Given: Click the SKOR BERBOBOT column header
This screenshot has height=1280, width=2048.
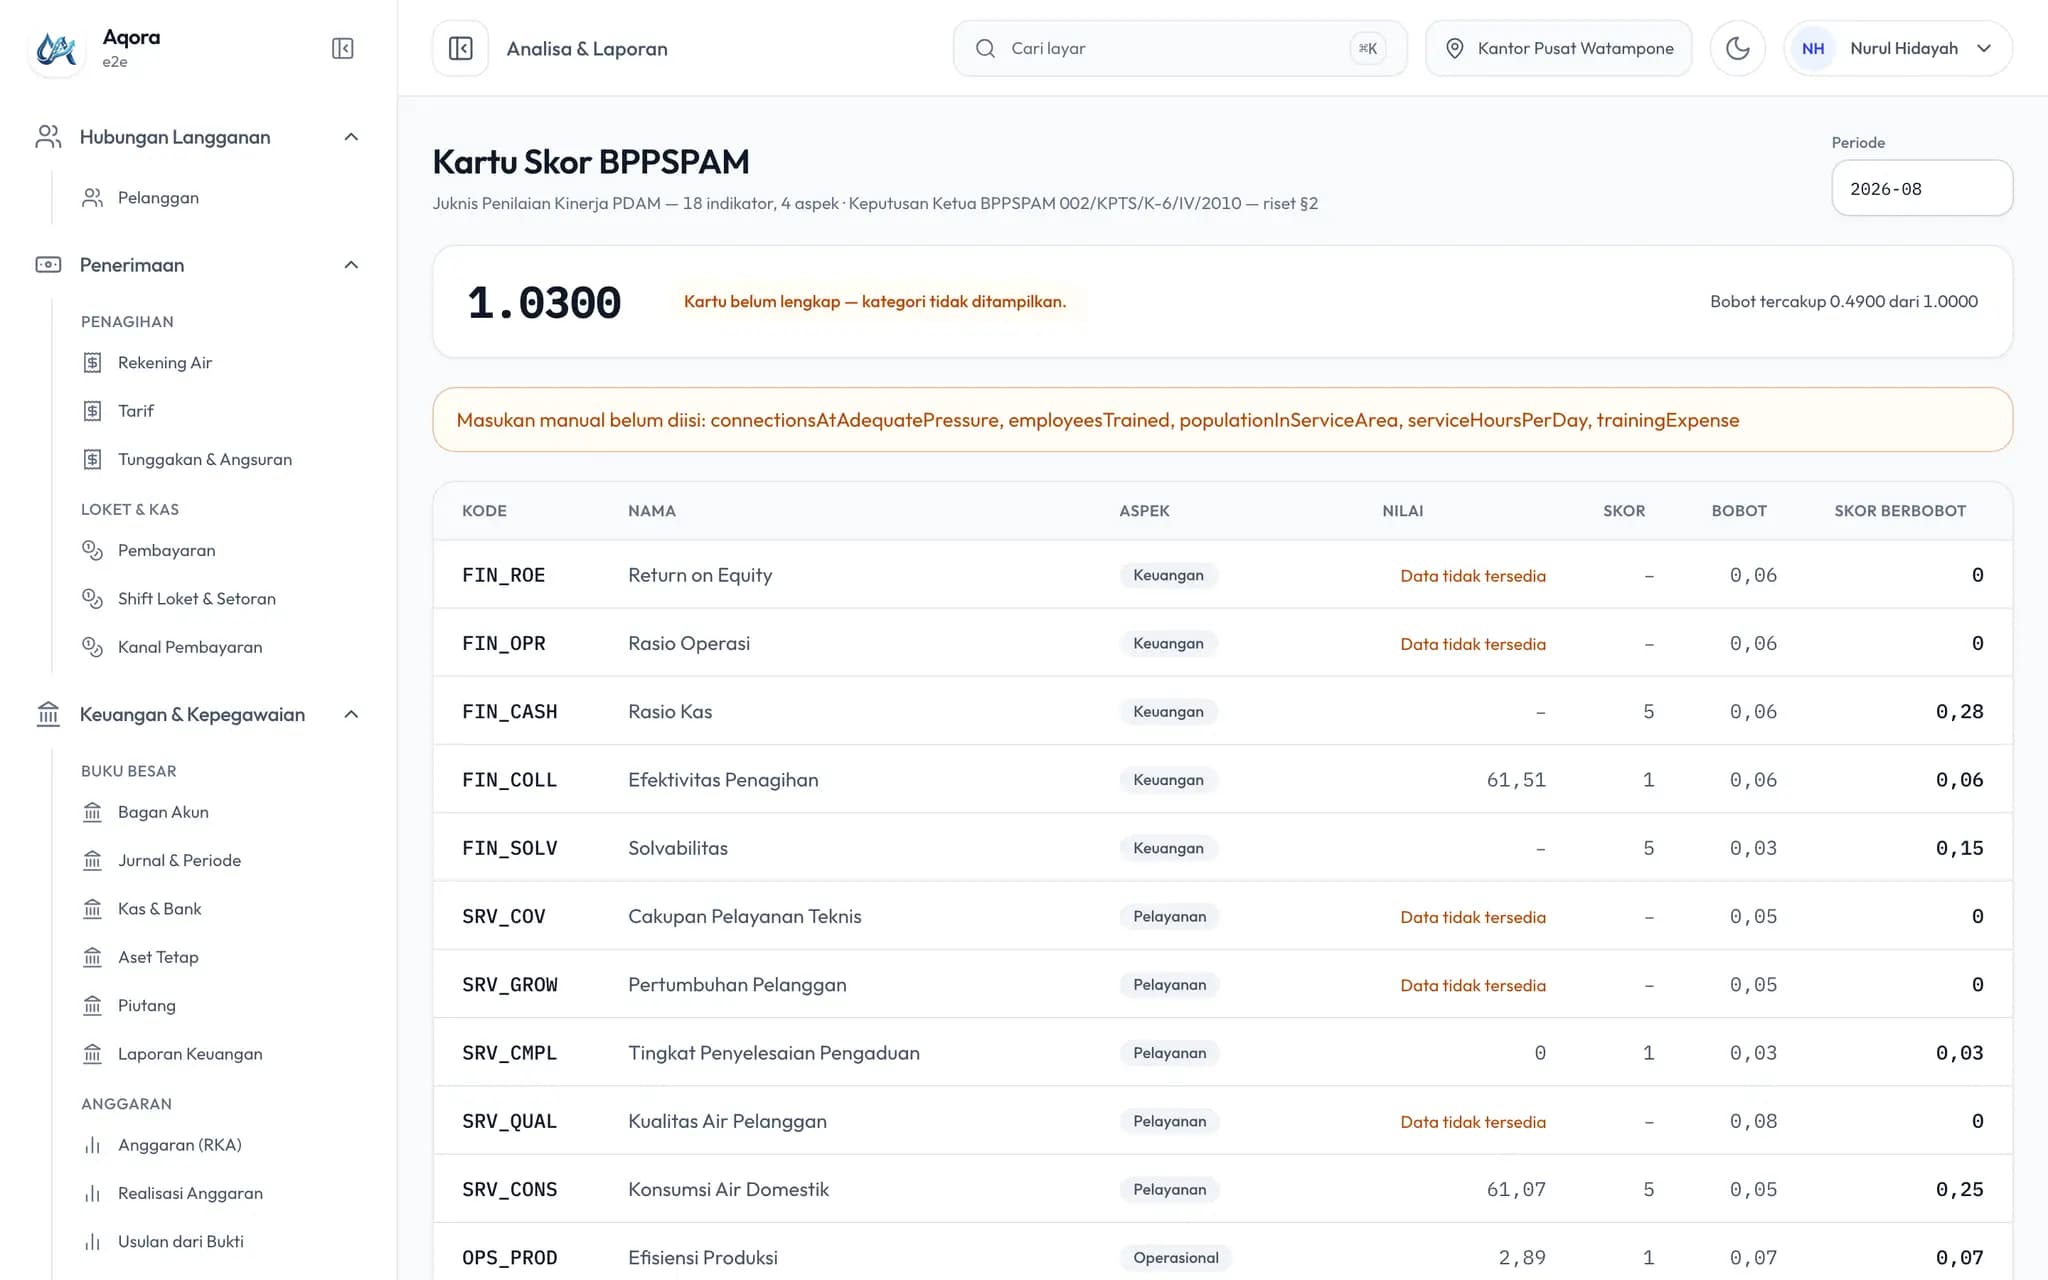Looking at the screenshot, I should click(1900, 510).
